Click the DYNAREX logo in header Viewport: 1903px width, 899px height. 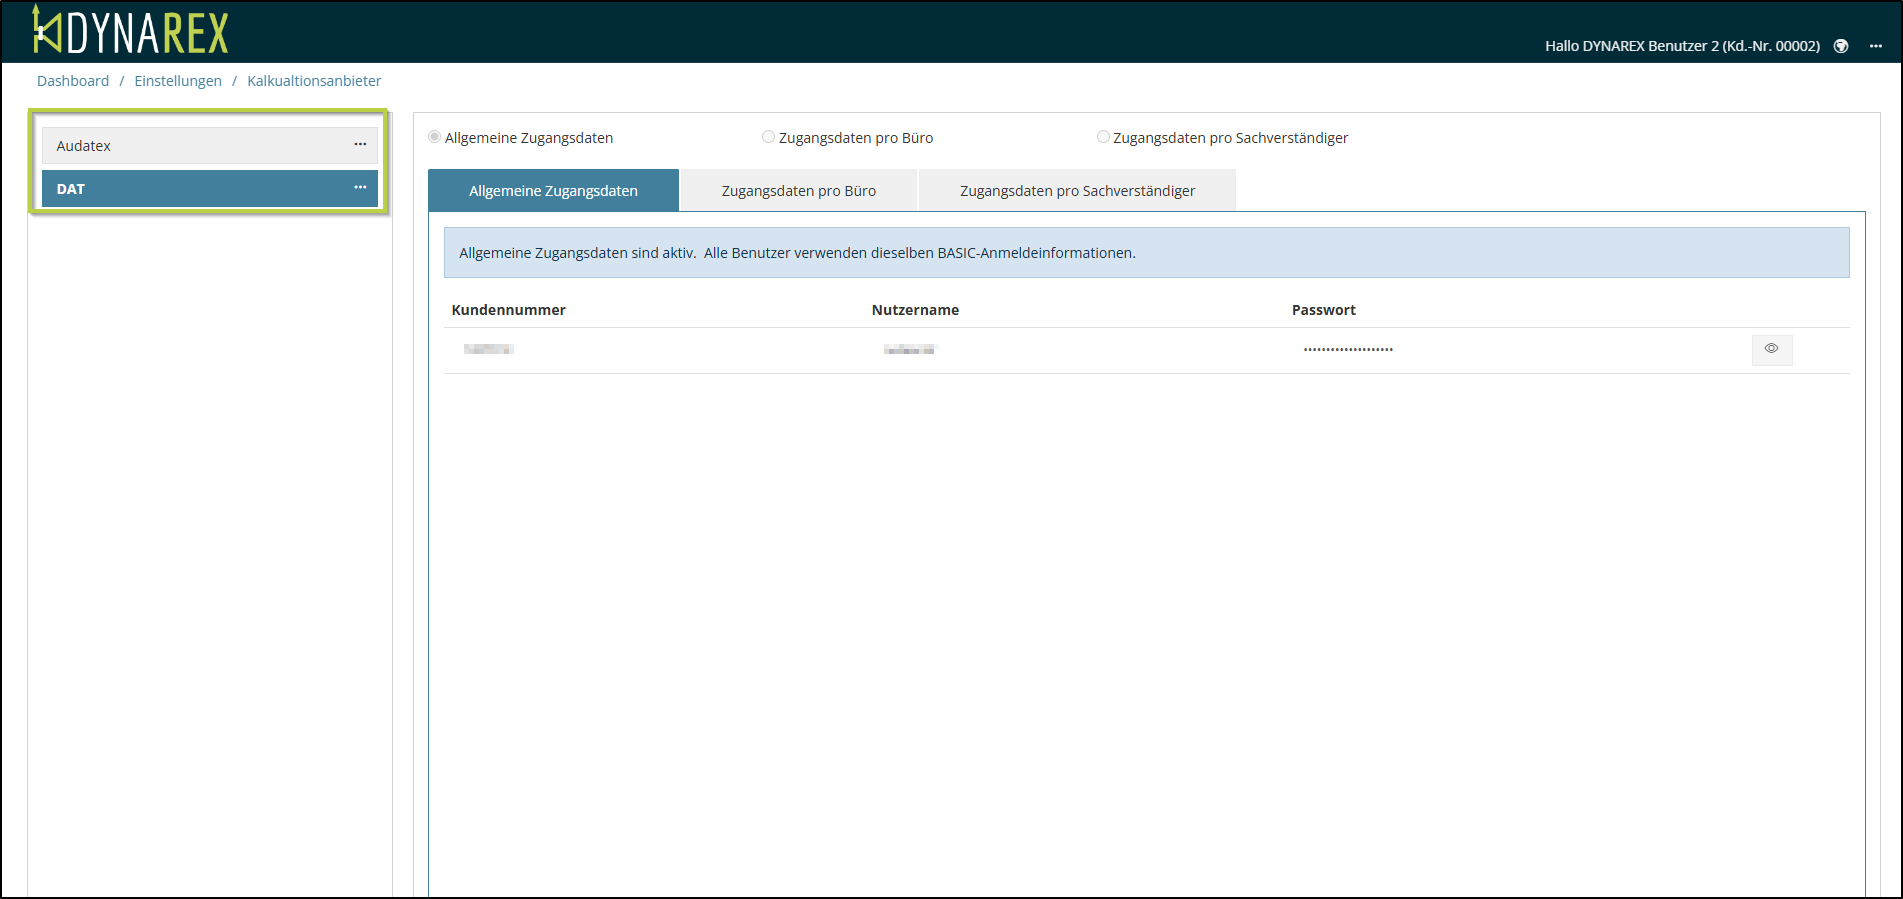point(131,31)
